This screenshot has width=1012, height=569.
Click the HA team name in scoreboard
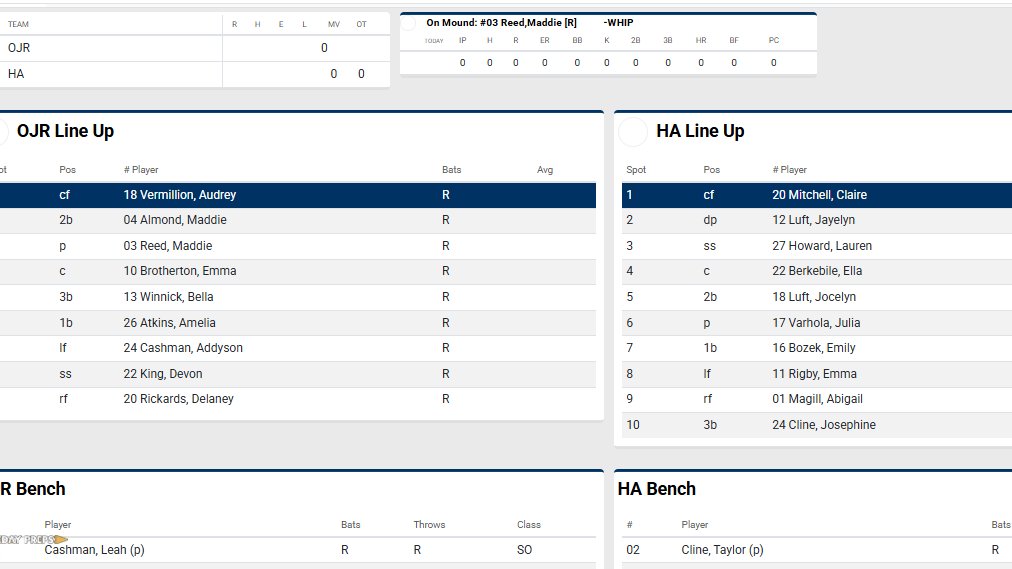[x=16, y=74]
